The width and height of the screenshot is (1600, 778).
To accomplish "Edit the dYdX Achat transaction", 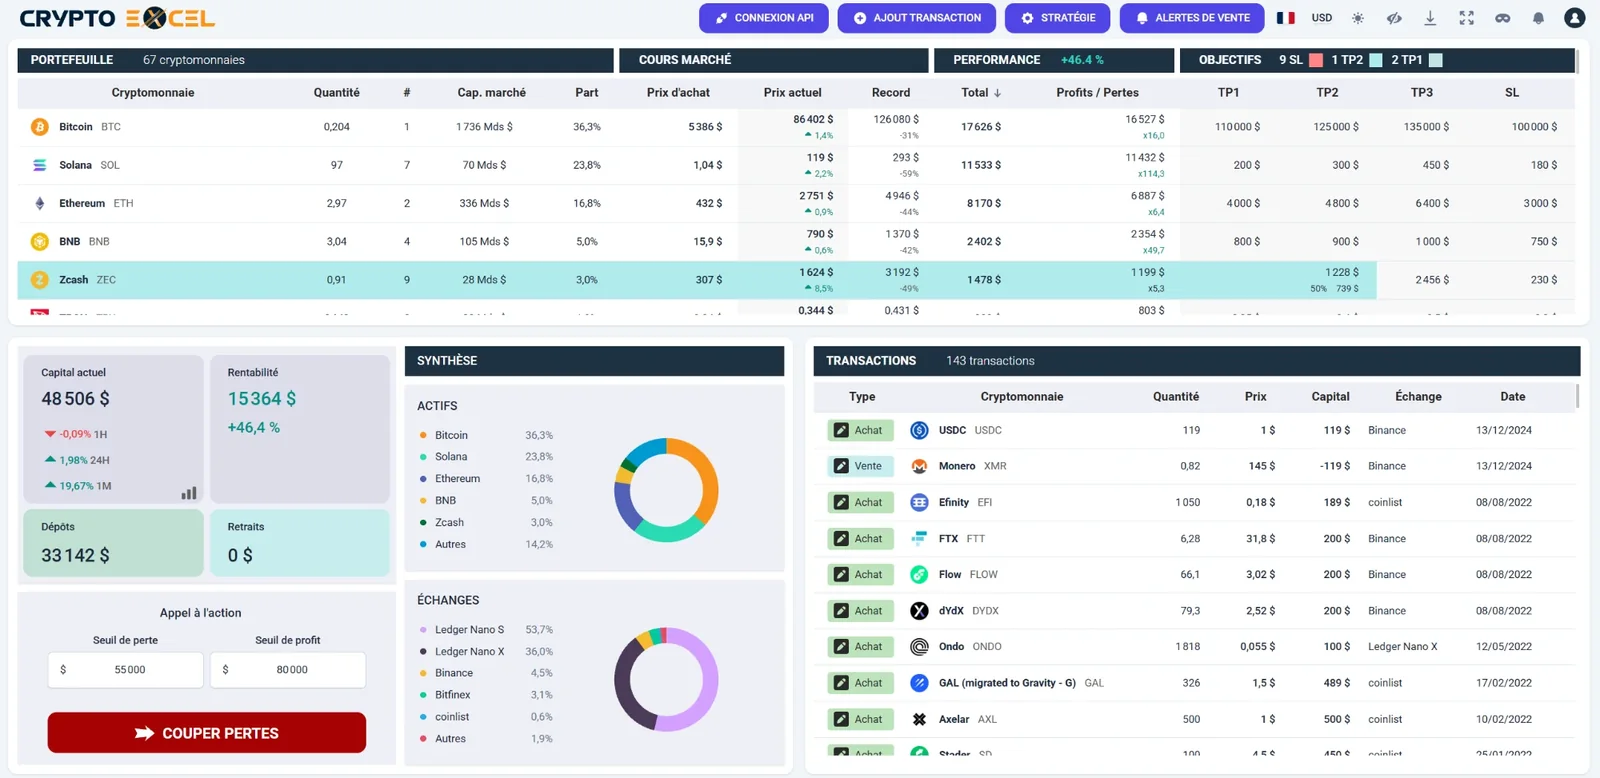I will [x=859, y=610].
